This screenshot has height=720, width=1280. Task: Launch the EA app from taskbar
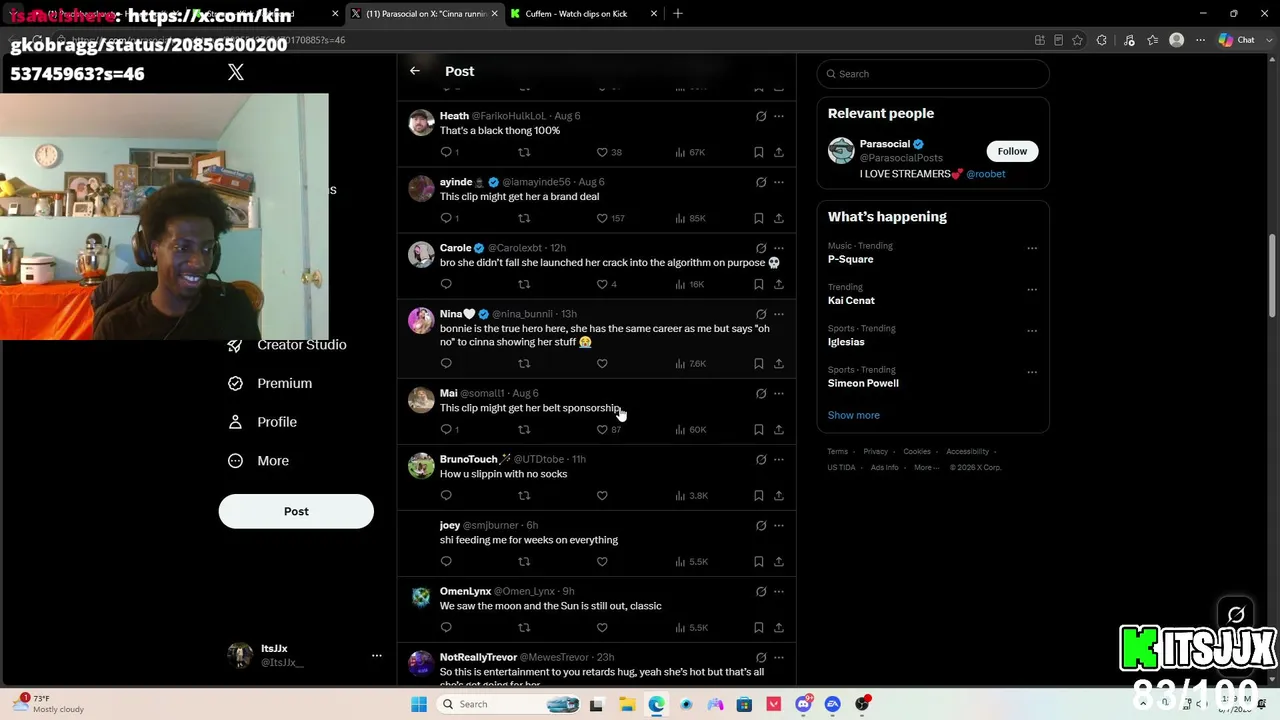coord(832,704)
